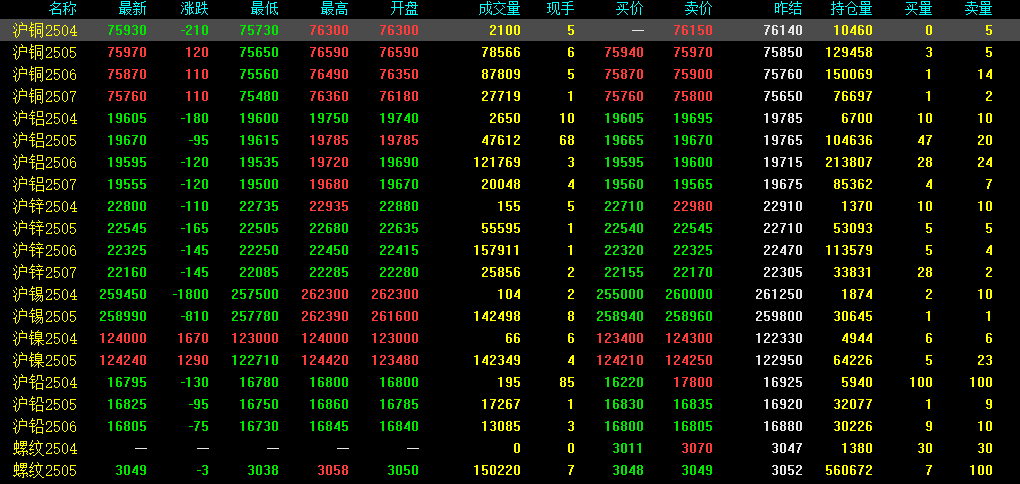This screenshot has height=484, width=1020.
Task: Select the 沪锡2504 contract
Action: click(45, 295)
